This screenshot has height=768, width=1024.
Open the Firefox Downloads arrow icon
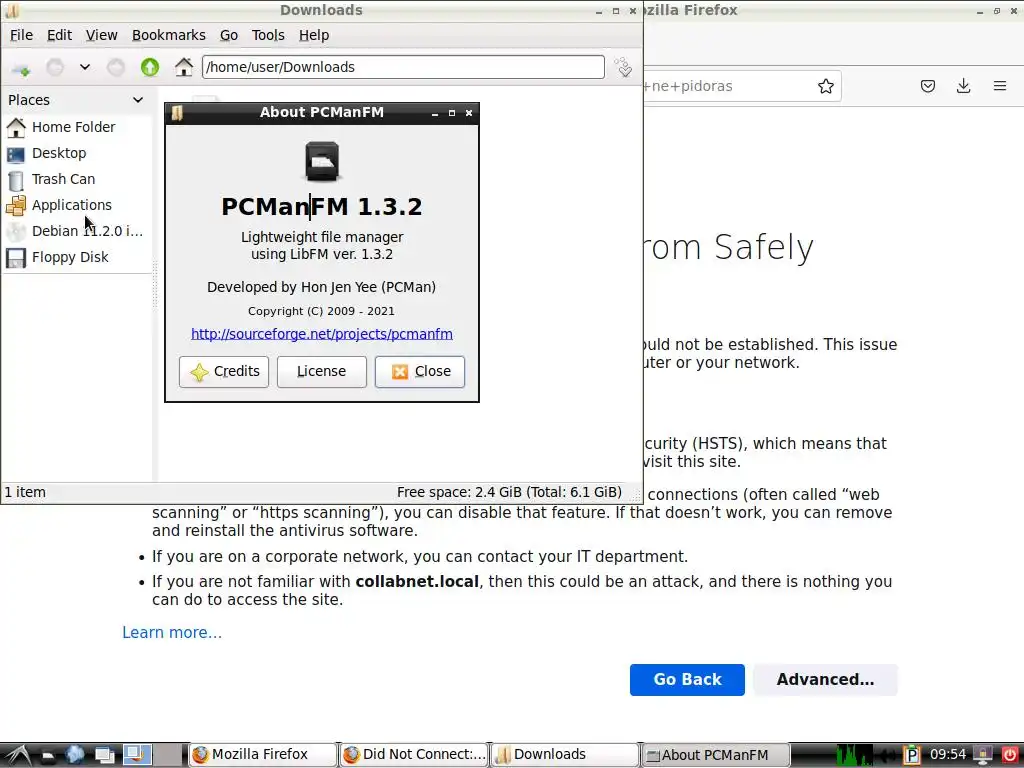(963, 86)
